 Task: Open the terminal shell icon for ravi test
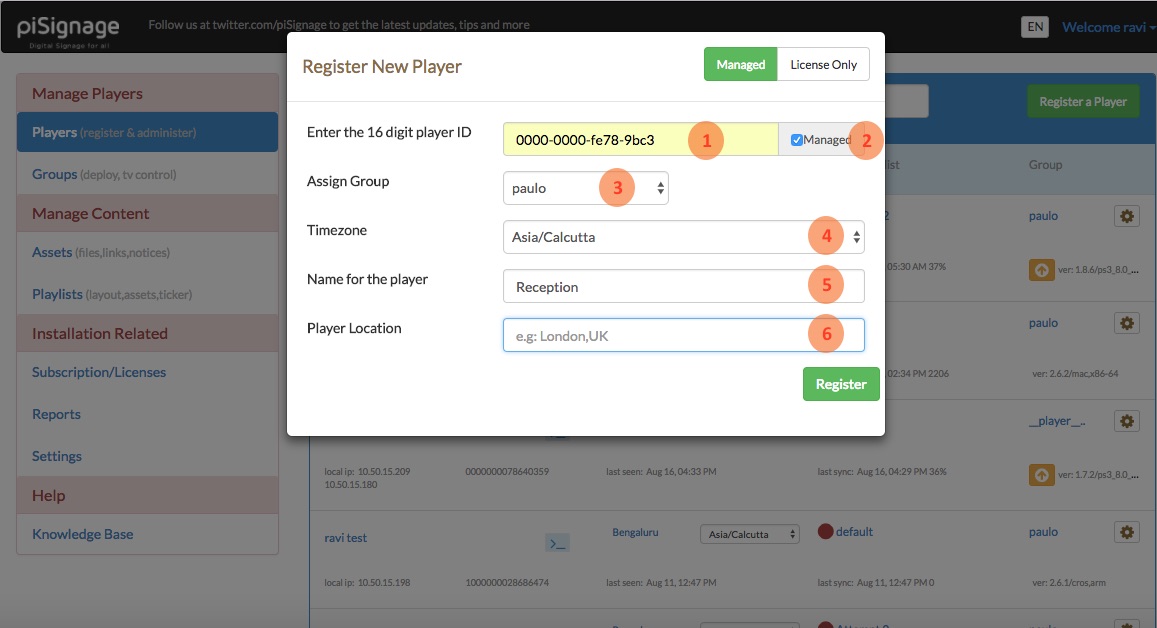click(x=557, y=542)
